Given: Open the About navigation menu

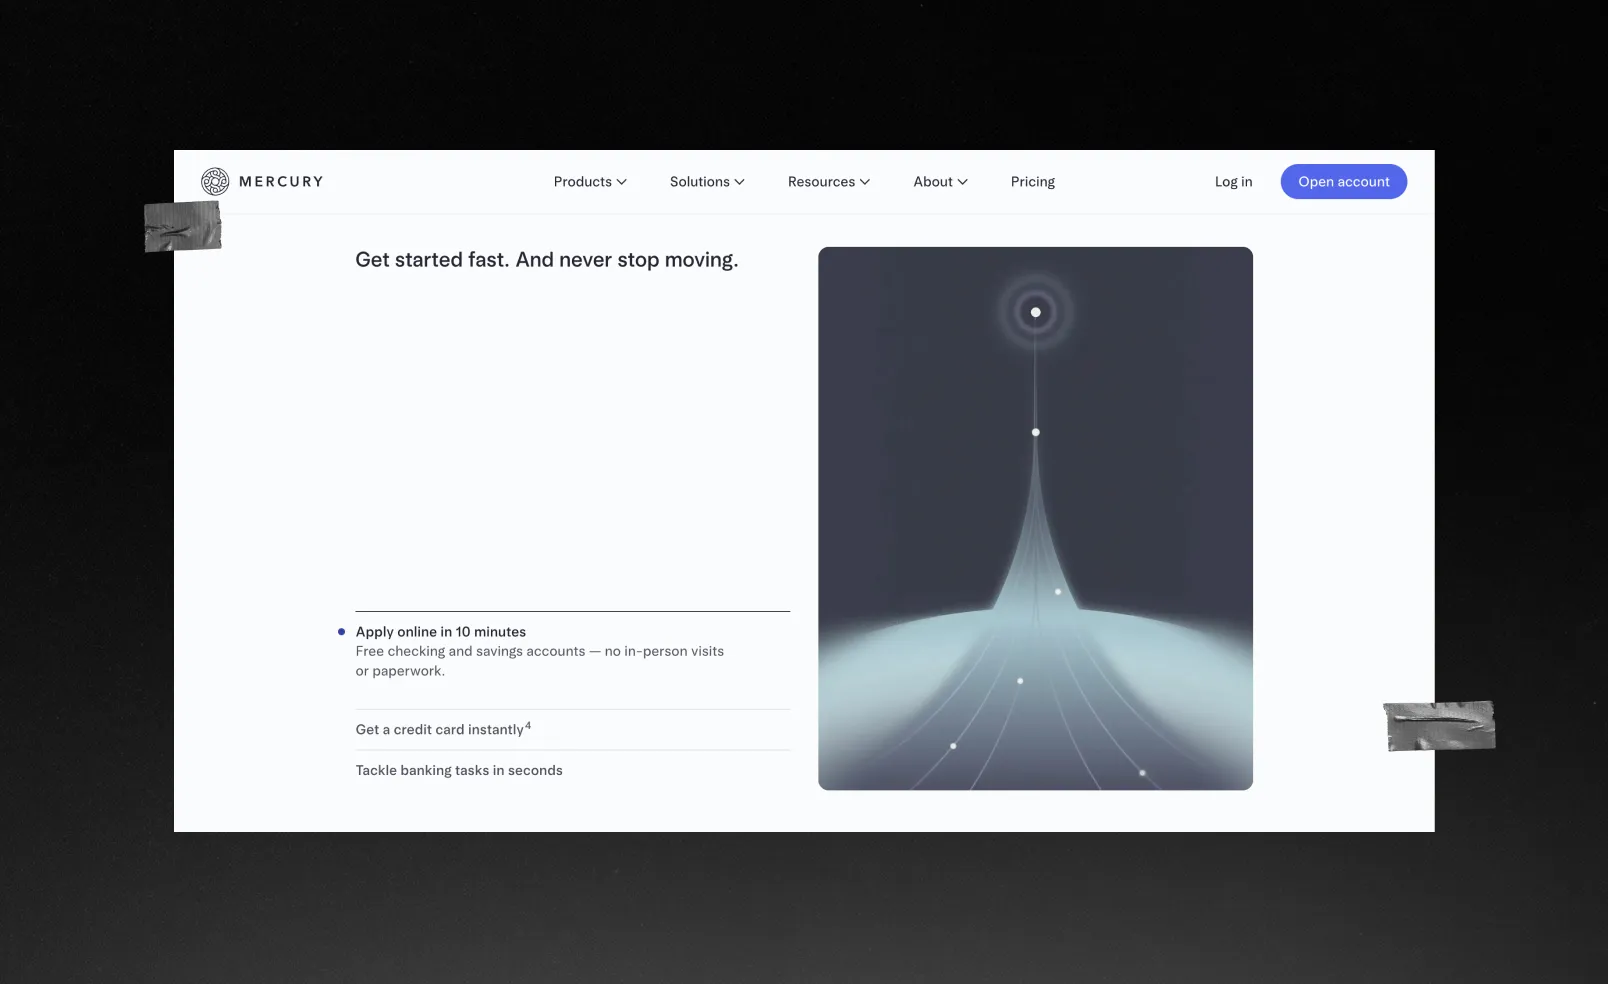Looking at the screenshot, I should pyautogui.click(x=940, y=182).
